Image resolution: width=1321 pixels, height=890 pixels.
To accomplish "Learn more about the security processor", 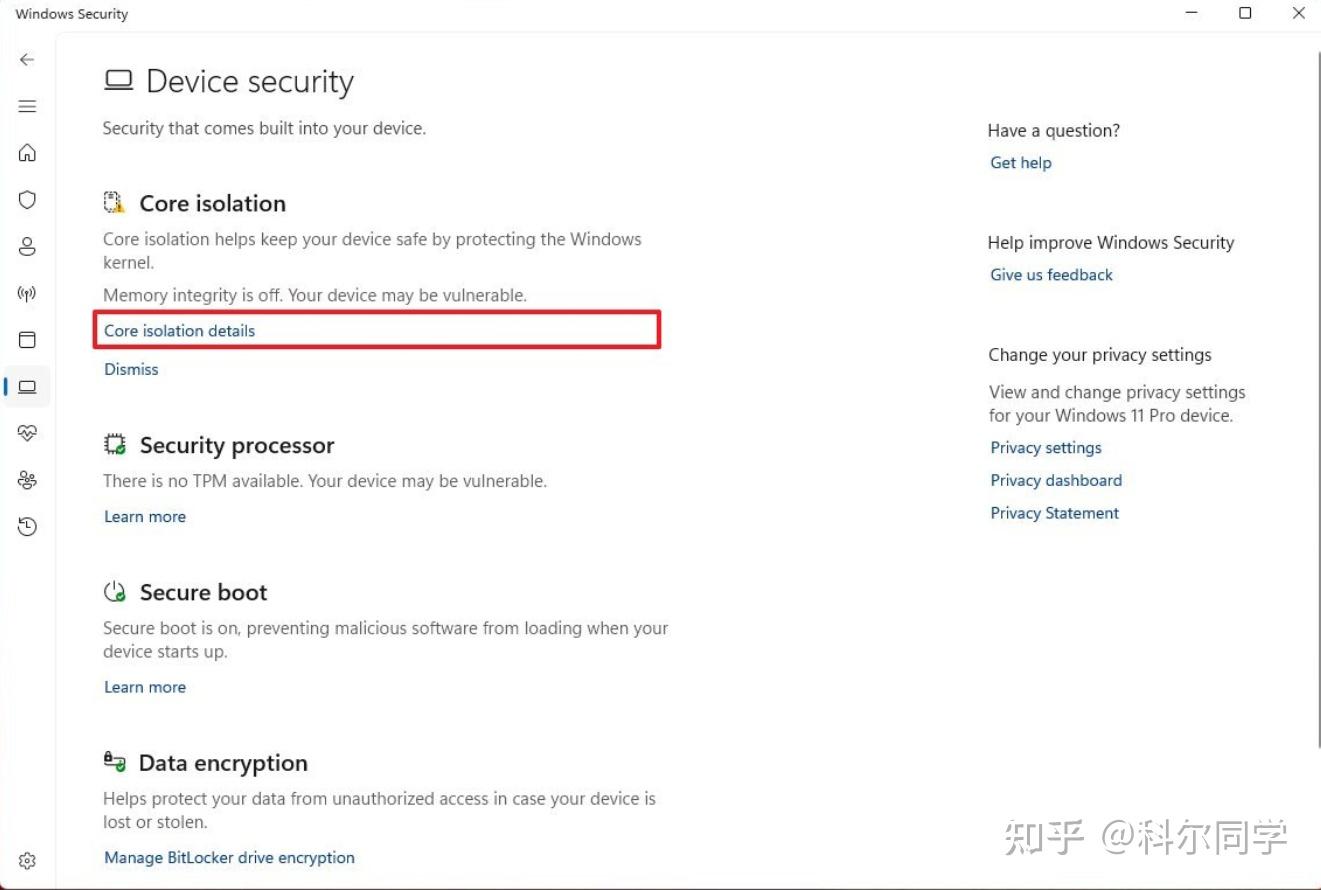I will coord(144,516).
